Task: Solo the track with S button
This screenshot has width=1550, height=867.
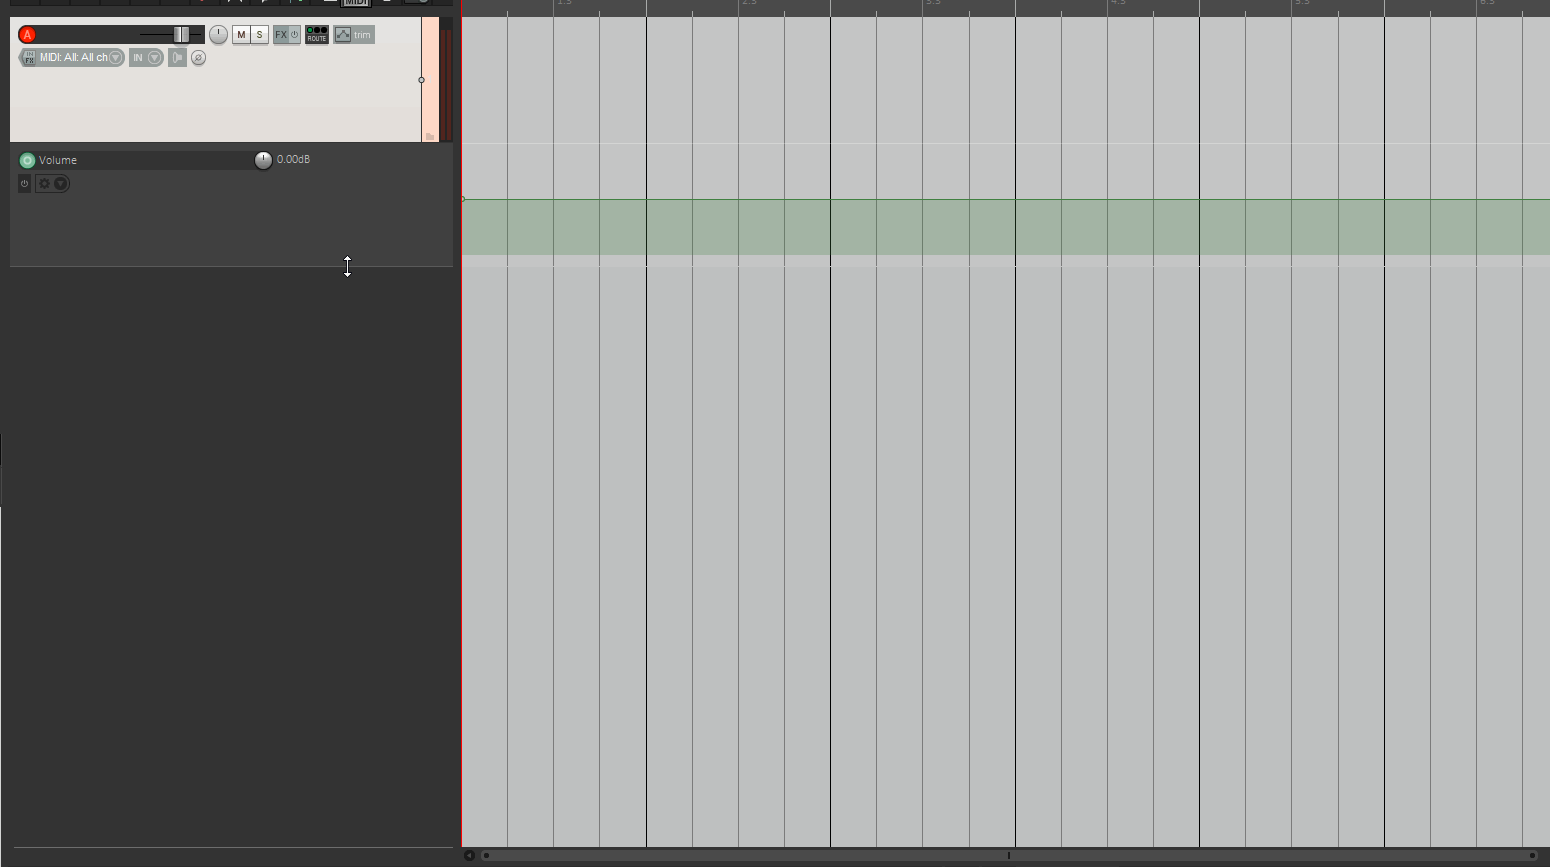Action: coord(259,35)
